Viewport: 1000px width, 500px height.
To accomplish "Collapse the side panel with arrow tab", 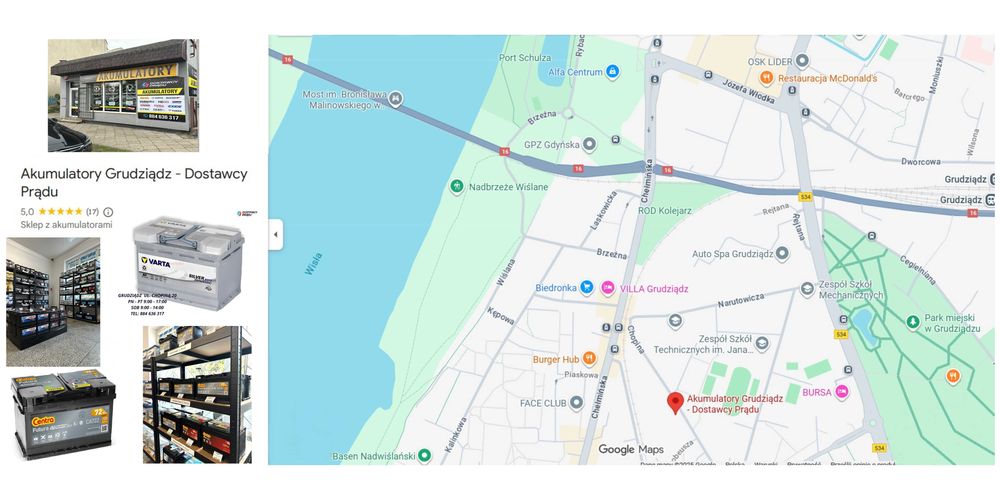I will pos(276,234).
